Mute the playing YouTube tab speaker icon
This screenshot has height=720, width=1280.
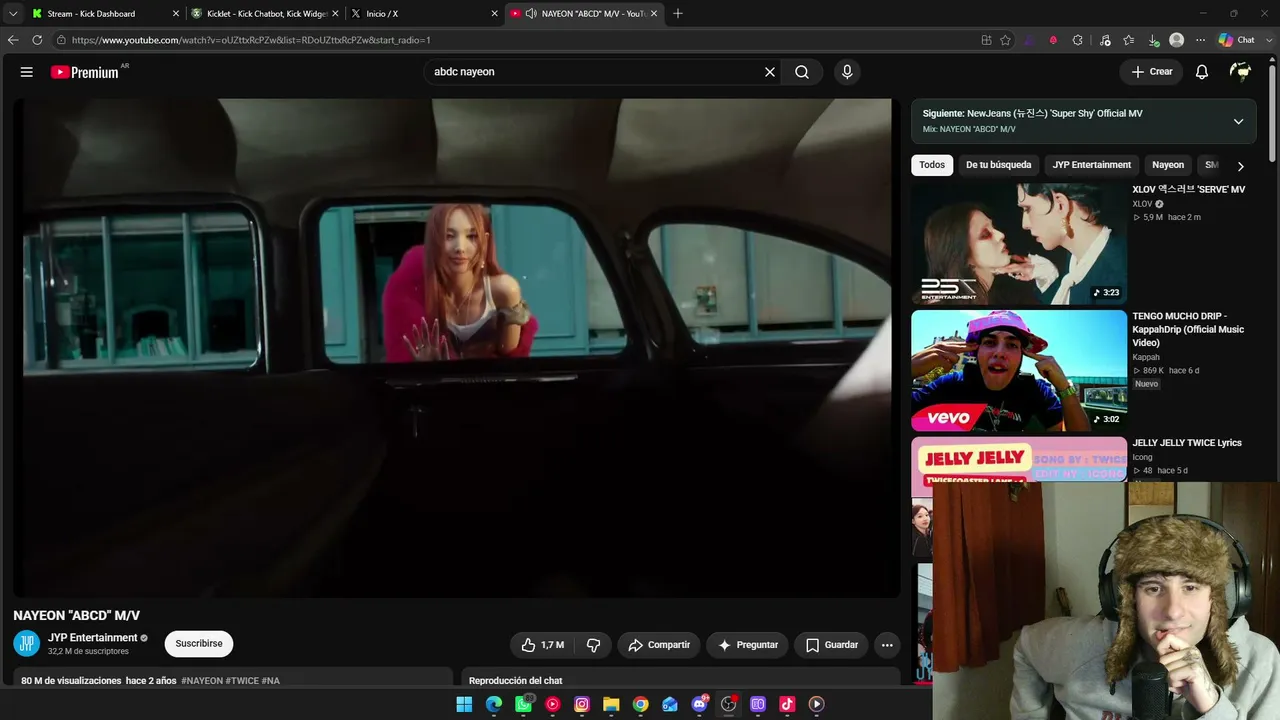(530, 14)
